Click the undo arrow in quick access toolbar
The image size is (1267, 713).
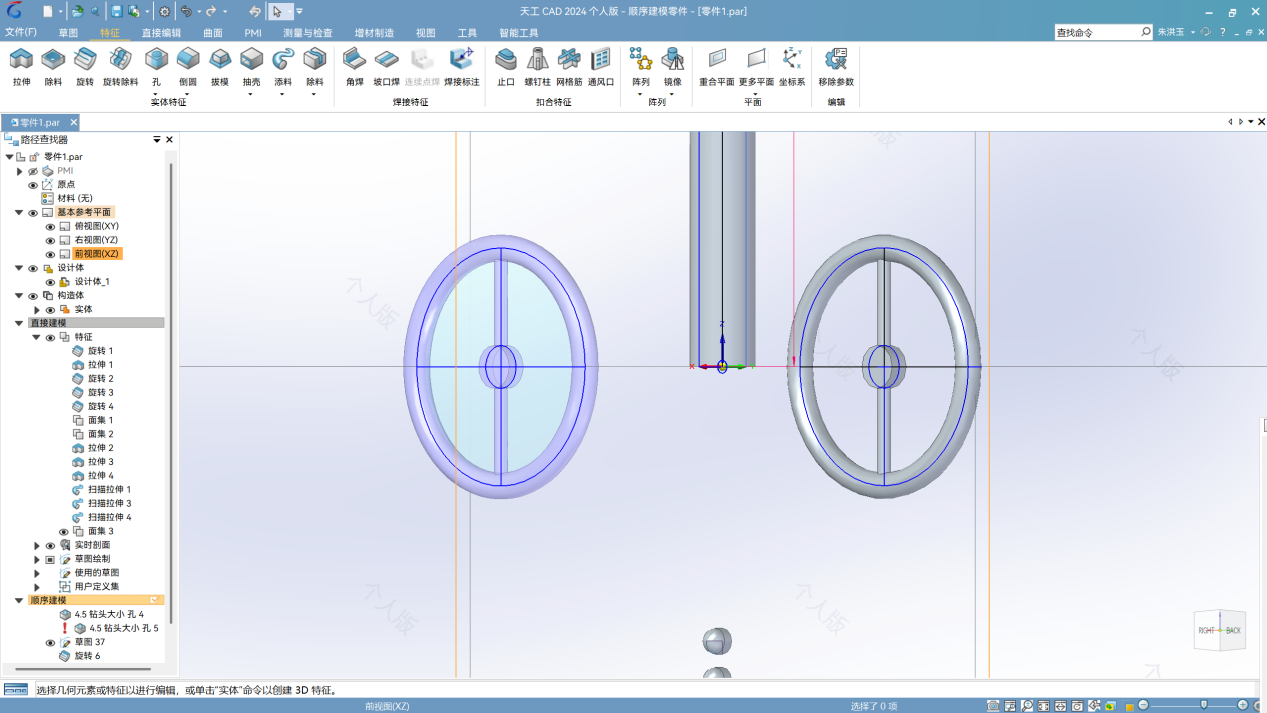coord(186,12)
